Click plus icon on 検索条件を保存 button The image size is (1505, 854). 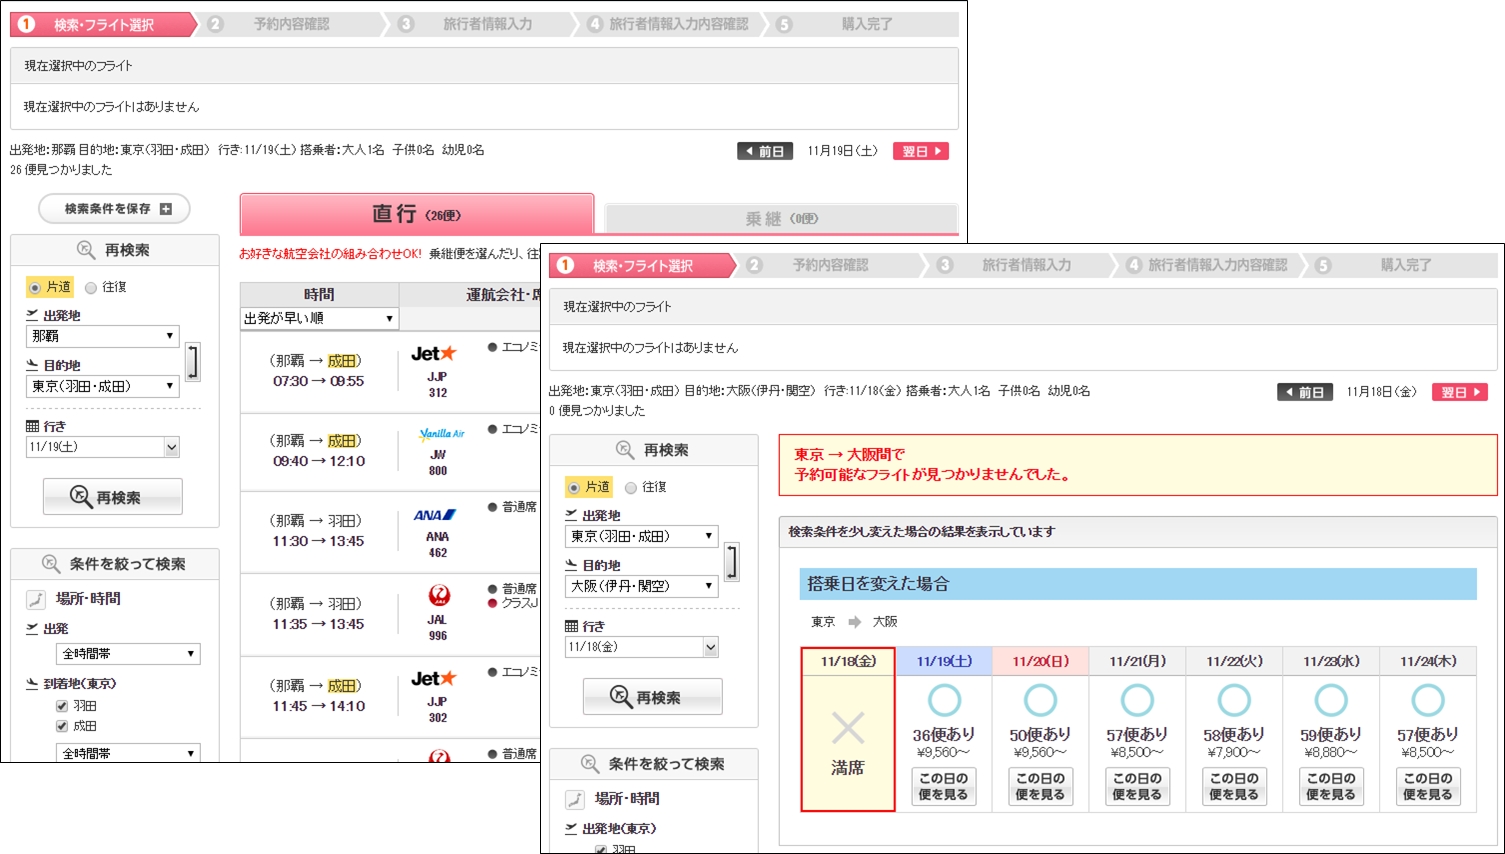[x=166, y=209]
